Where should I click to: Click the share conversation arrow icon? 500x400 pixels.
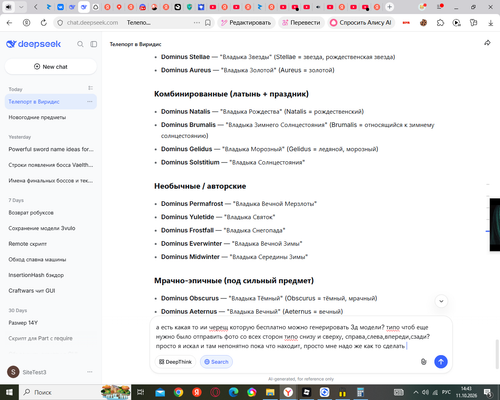point(487,43)
